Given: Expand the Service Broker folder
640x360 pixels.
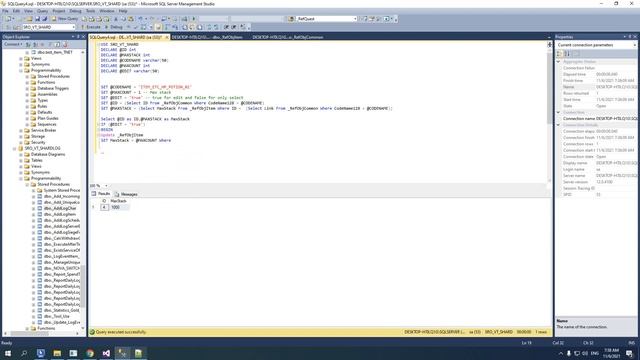Looking at the screenshot, I should [21, 130].
